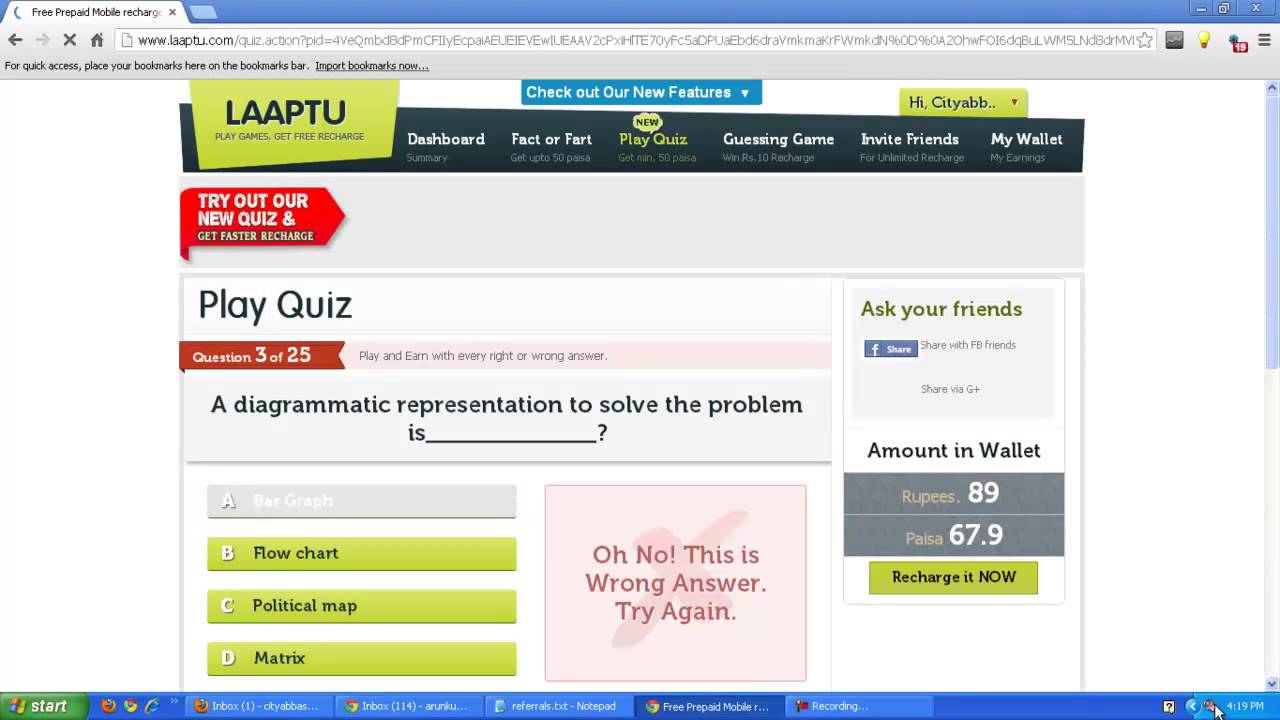Bookmark this page with the star icon
The image size is (1280, 720).
click(1145, 40)
